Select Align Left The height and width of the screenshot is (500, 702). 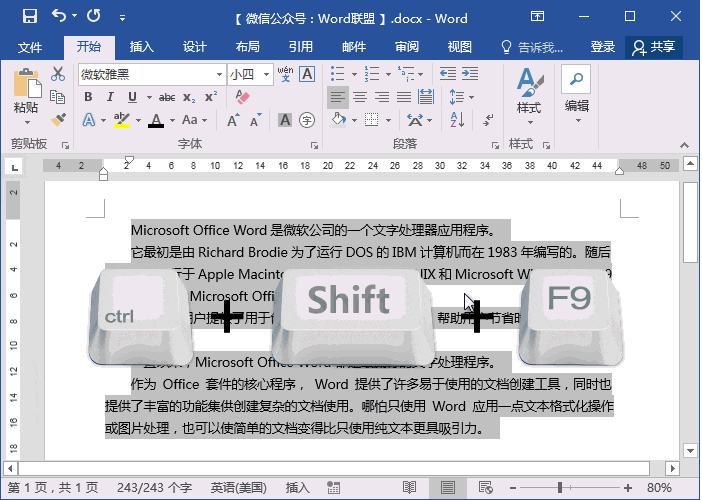pos(338,97)
